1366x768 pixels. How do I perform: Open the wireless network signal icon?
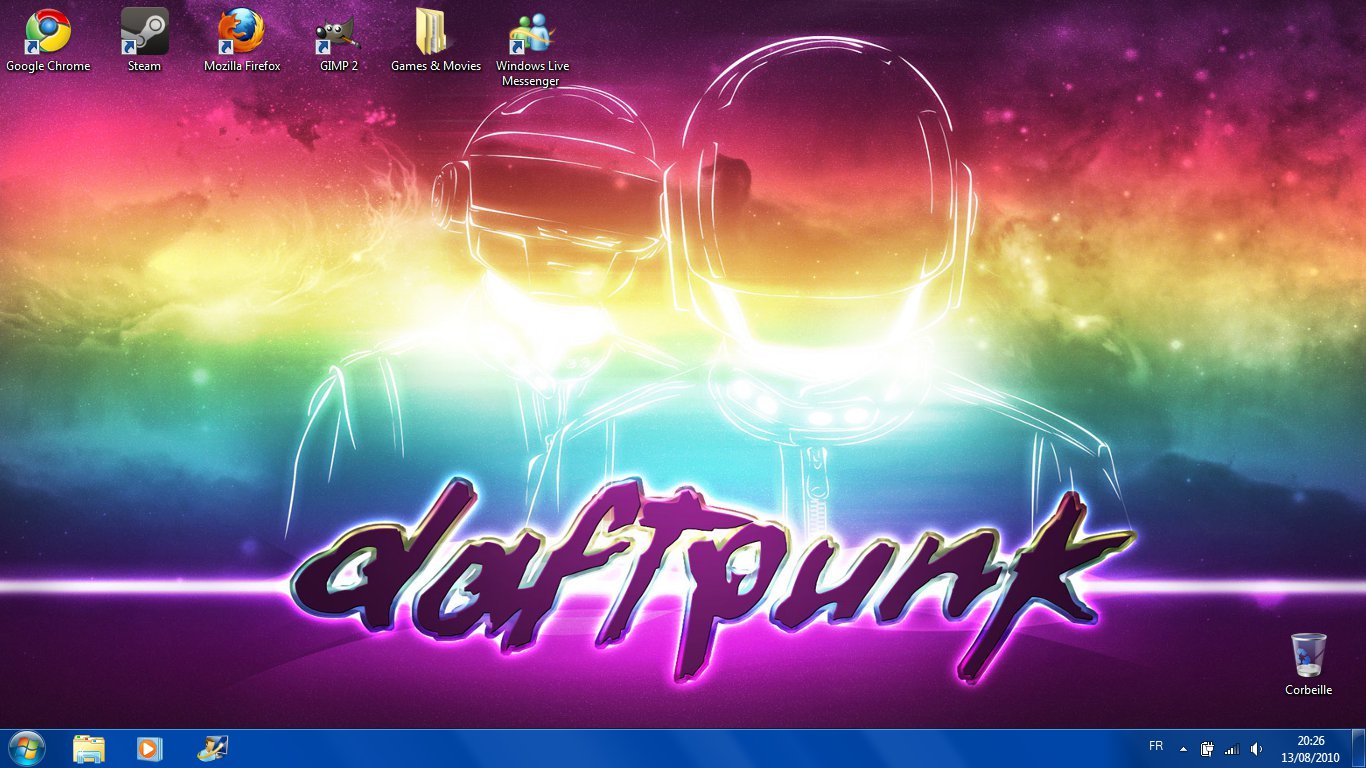1232,749
